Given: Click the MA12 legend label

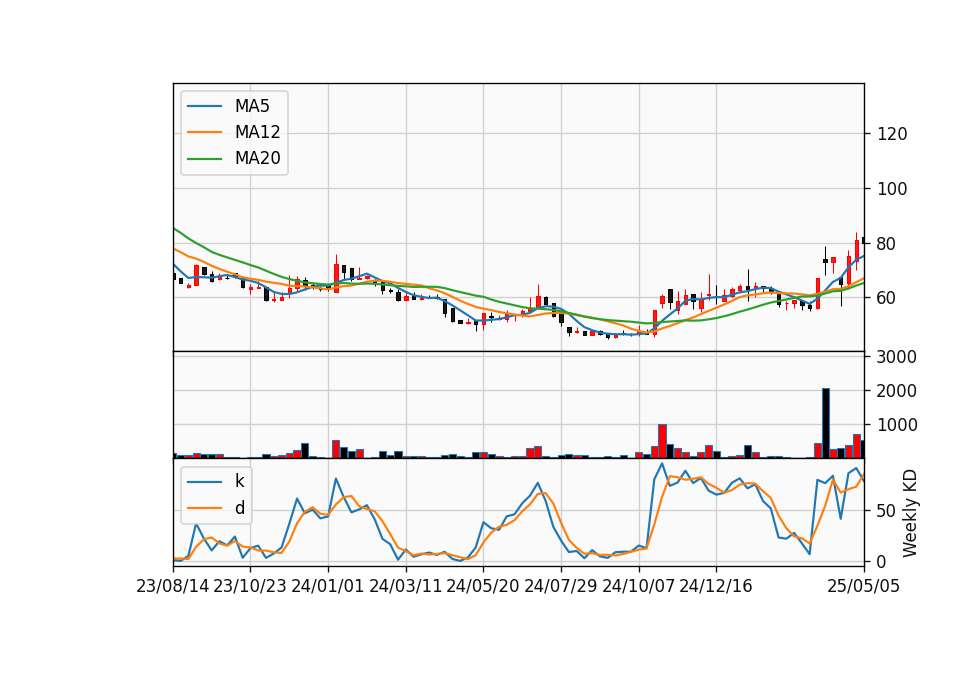Looking at the screenshot, I should click(257, 132).
